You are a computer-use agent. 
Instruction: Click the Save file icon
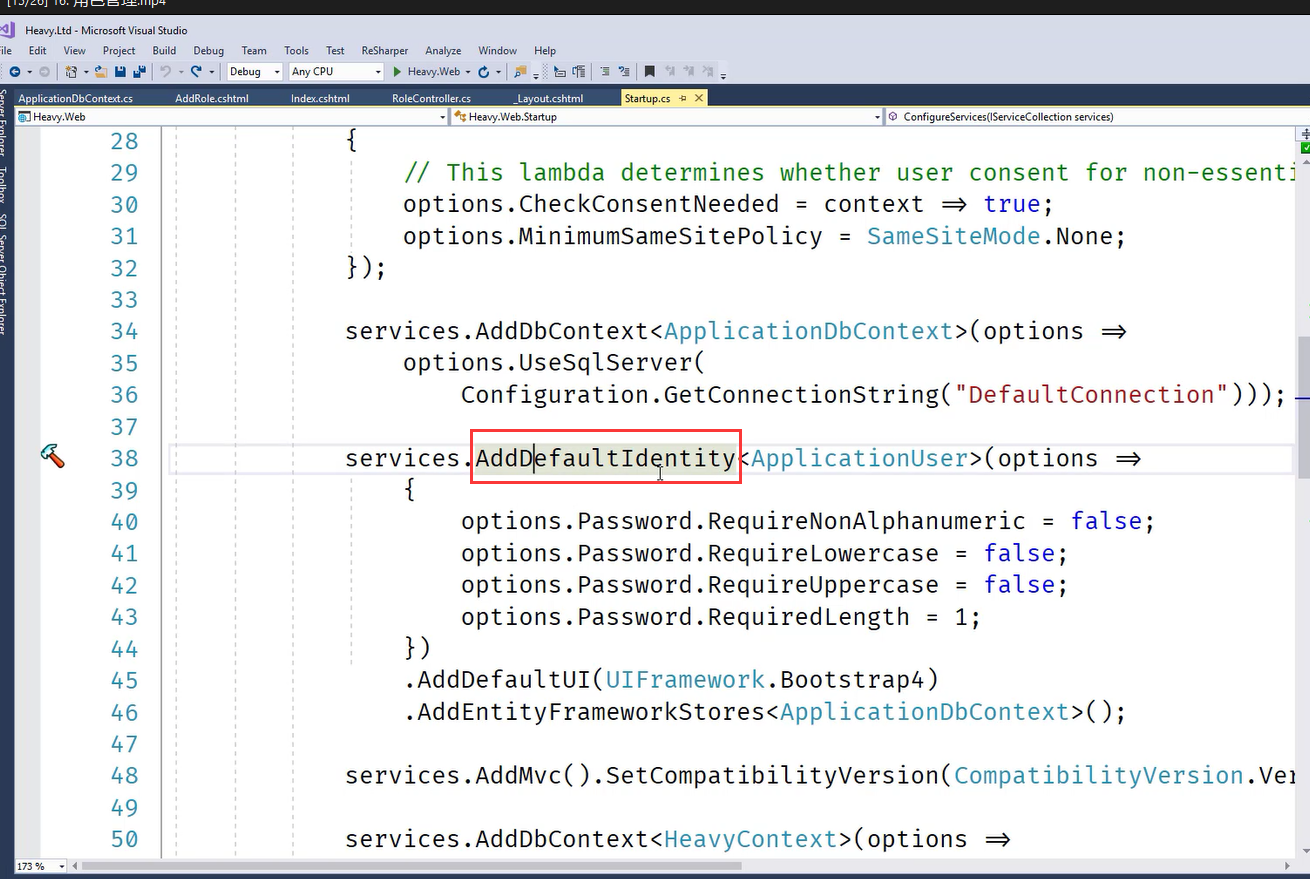tap(120, 72)
